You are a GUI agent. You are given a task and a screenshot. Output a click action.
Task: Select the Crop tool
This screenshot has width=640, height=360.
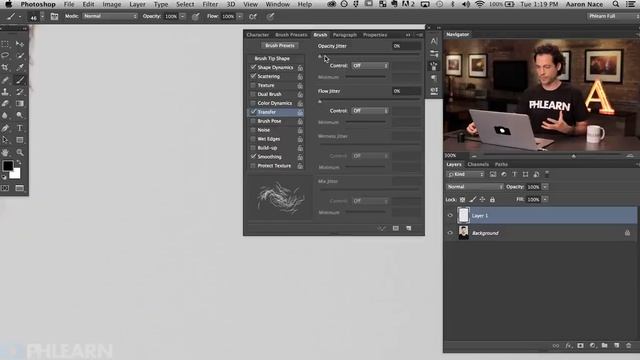5,67
